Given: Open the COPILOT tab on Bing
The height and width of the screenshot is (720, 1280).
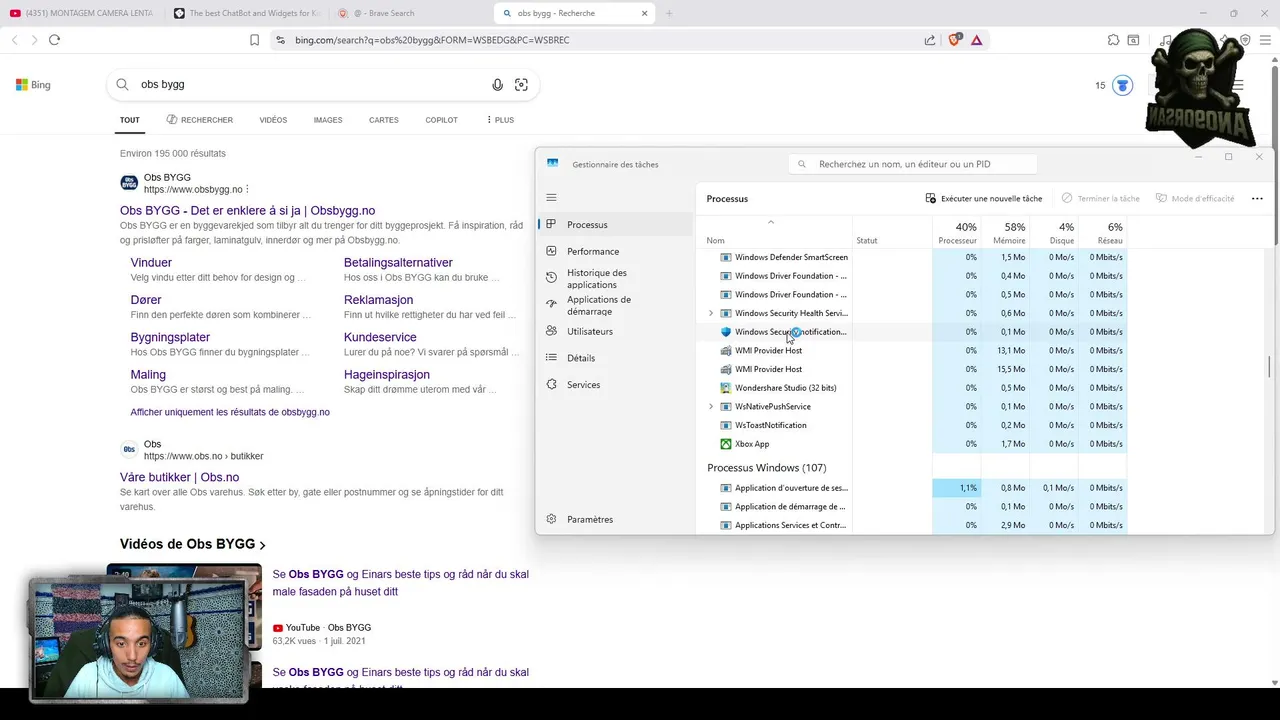Looking at the screenshot, I should [x=442, y=120].
